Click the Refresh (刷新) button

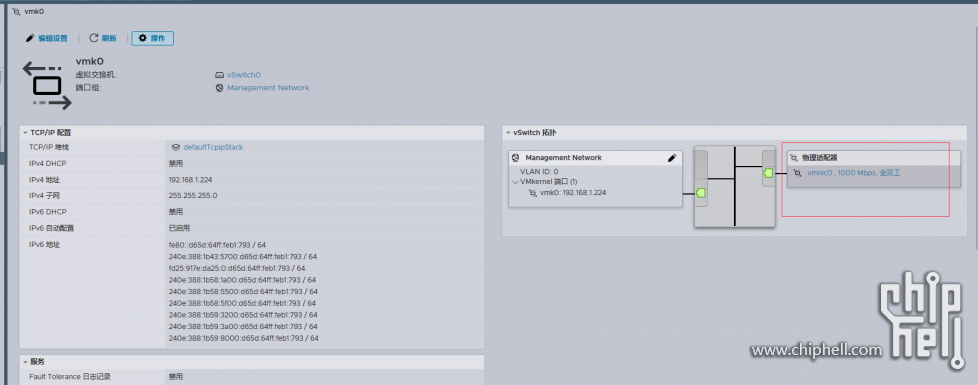[103, 38]
